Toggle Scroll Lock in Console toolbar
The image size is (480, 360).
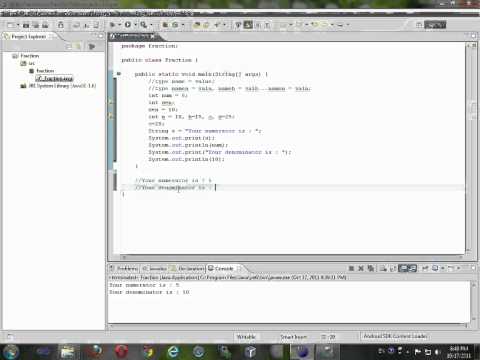393,268
